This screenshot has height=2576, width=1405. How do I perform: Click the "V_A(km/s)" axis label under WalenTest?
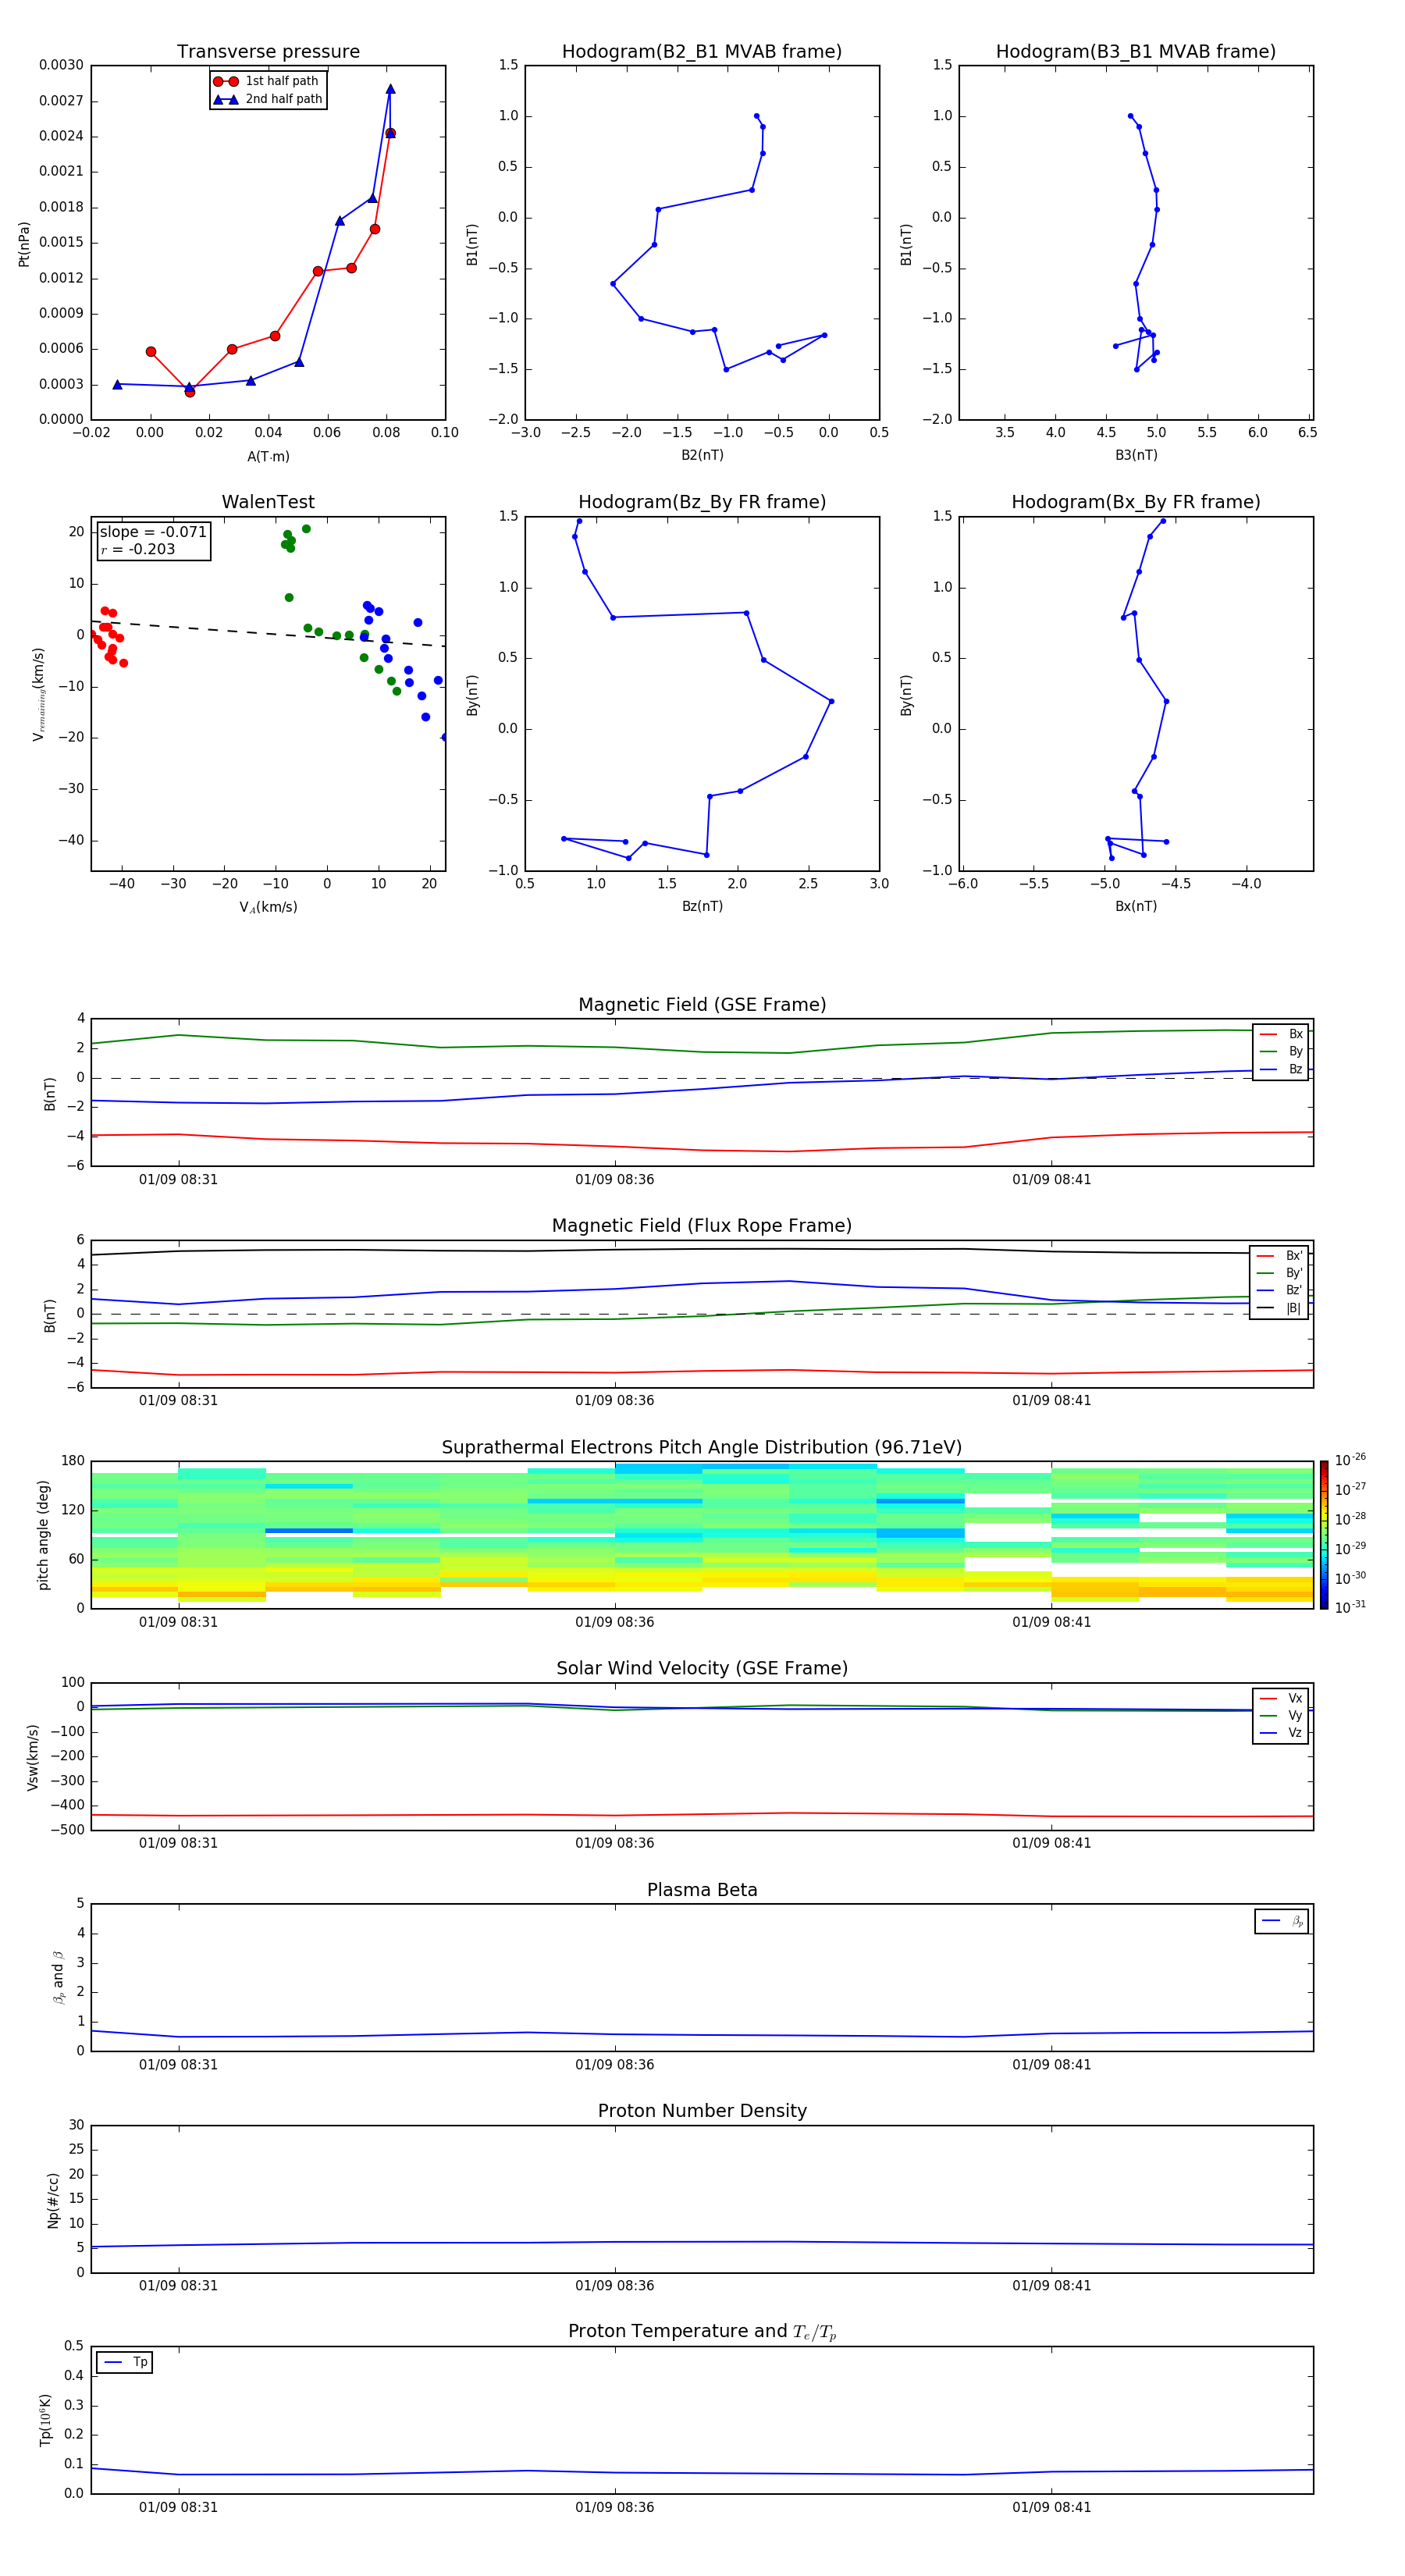click(268, 908)
